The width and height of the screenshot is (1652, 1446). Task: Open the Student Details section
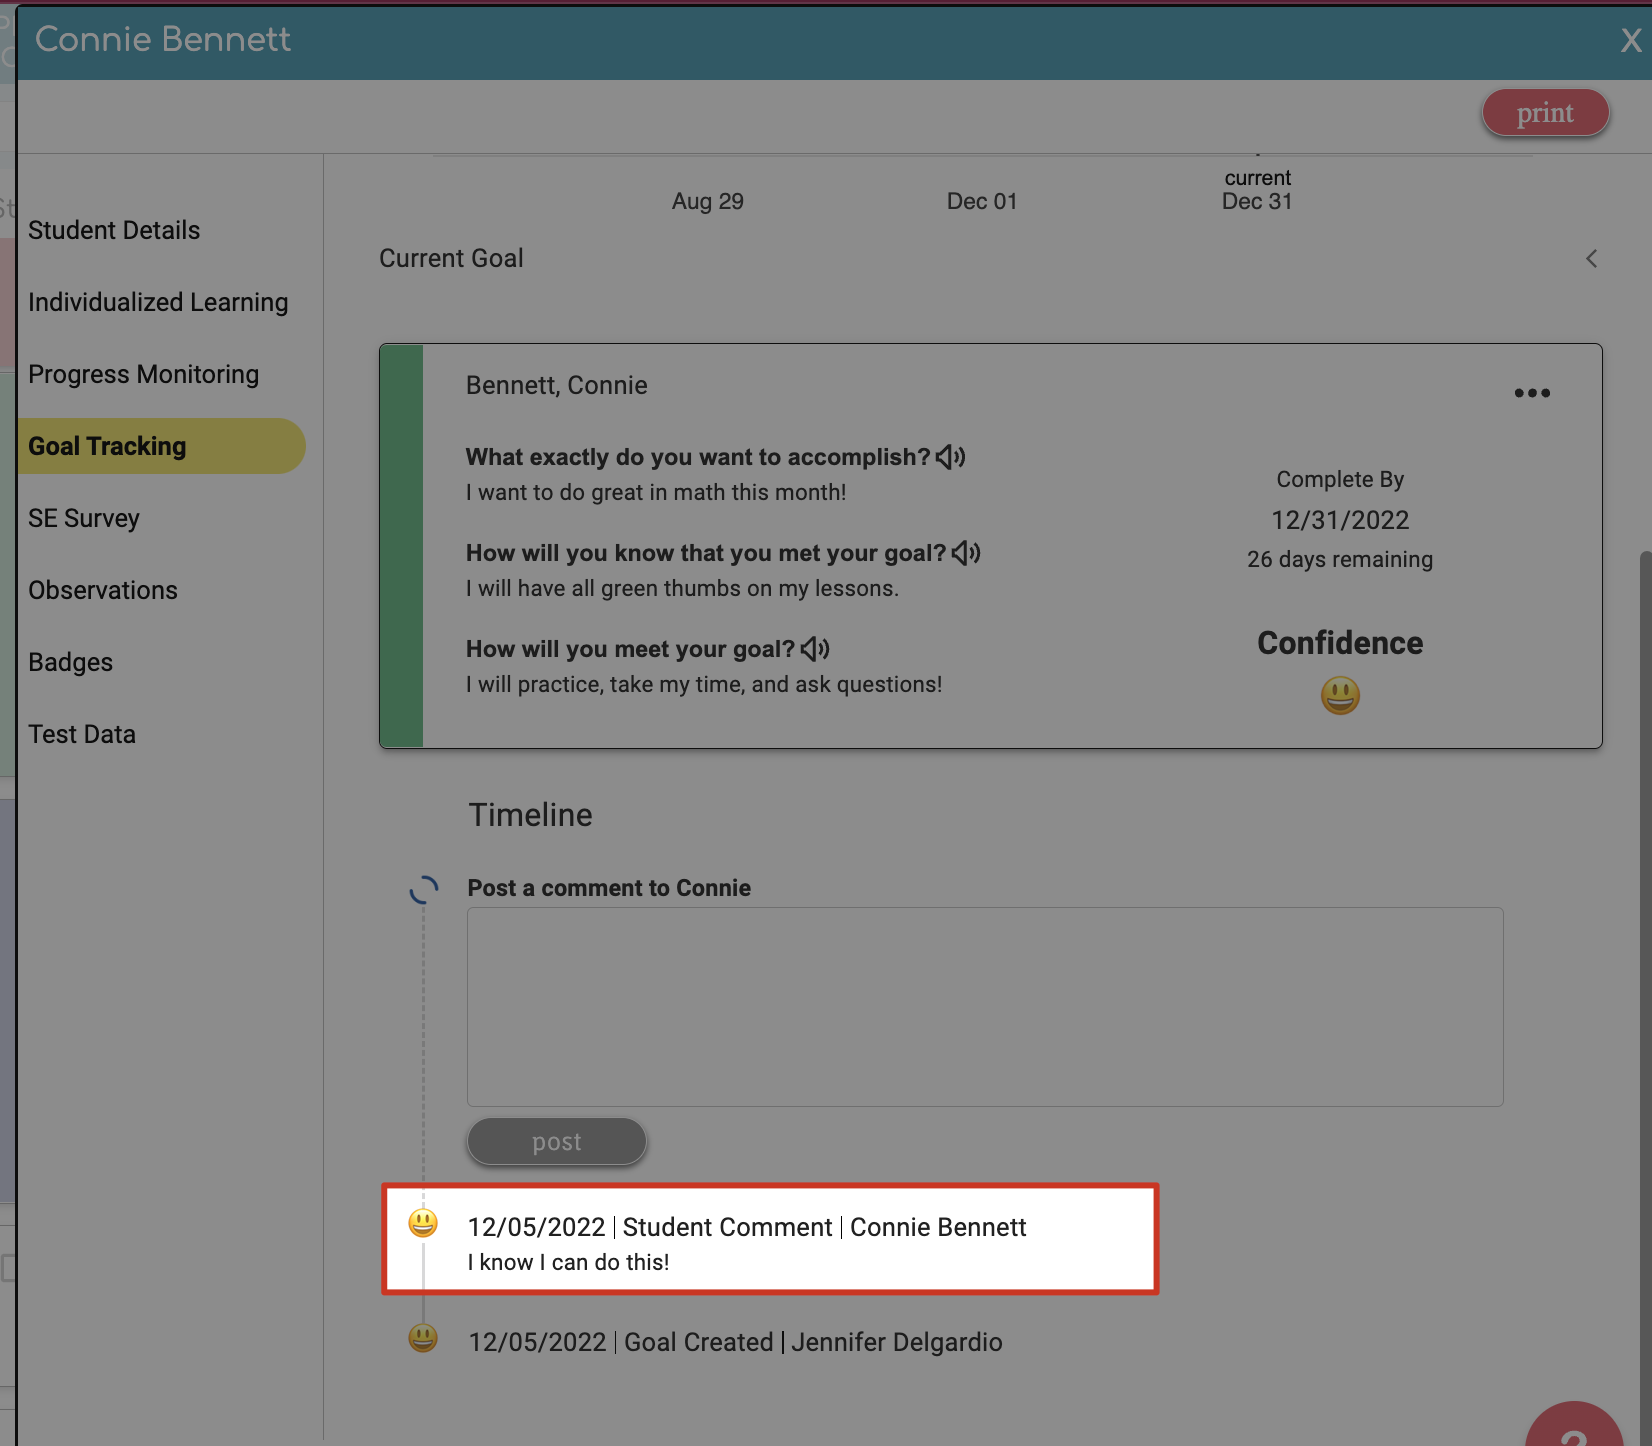tap(113, 230)
